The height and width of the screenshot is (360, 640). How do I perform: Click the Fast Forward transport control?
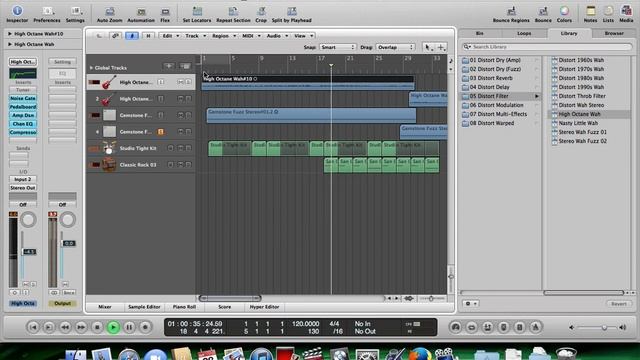[81, 327]
